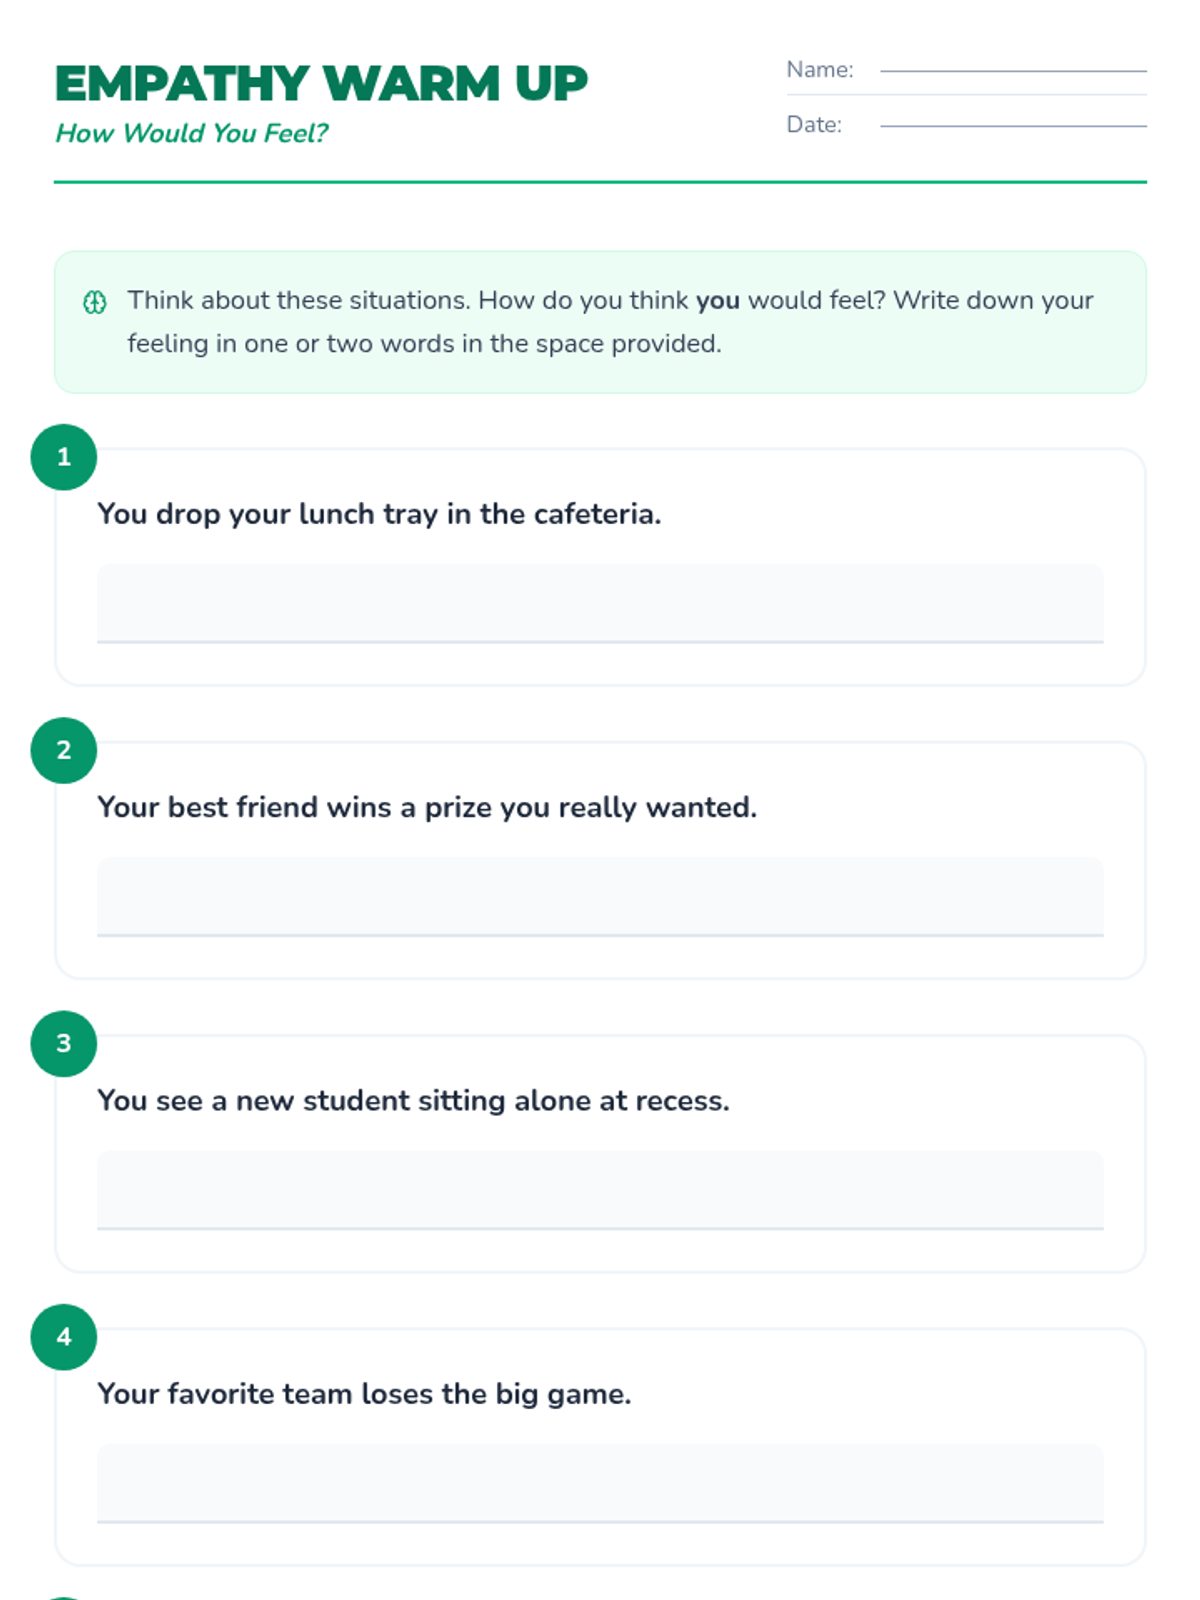Click the Date: label
The width and height of the screenshot is (1200, 1600).
[814, 125]
